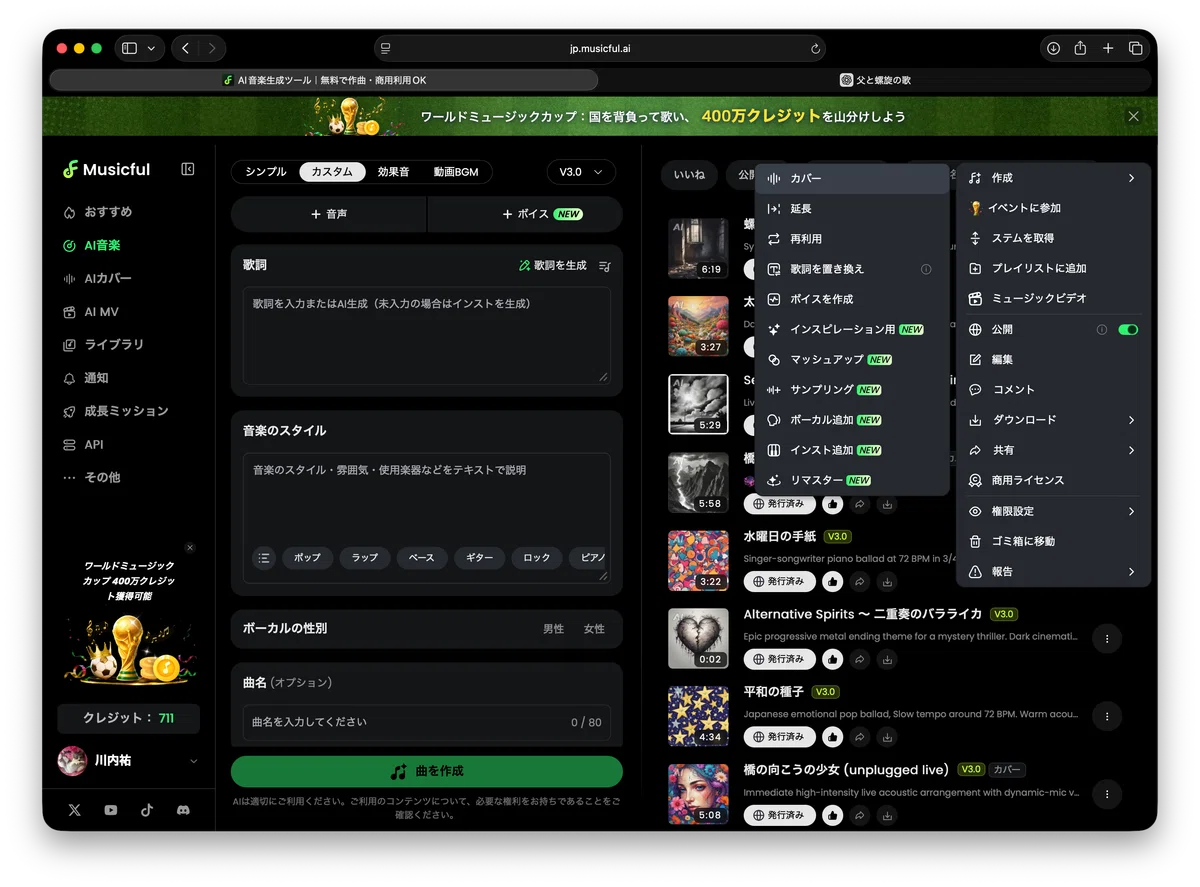The height and width of the screenshot is (887, 1200).
Task: Add ボイス voice input
Action: [526, 214]
